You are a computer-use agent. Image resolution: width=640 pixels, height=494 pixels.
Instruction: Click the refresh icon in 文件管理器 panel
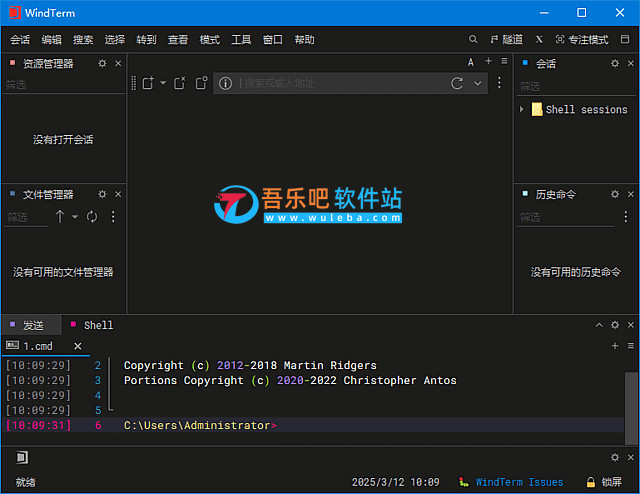point(91,217)
